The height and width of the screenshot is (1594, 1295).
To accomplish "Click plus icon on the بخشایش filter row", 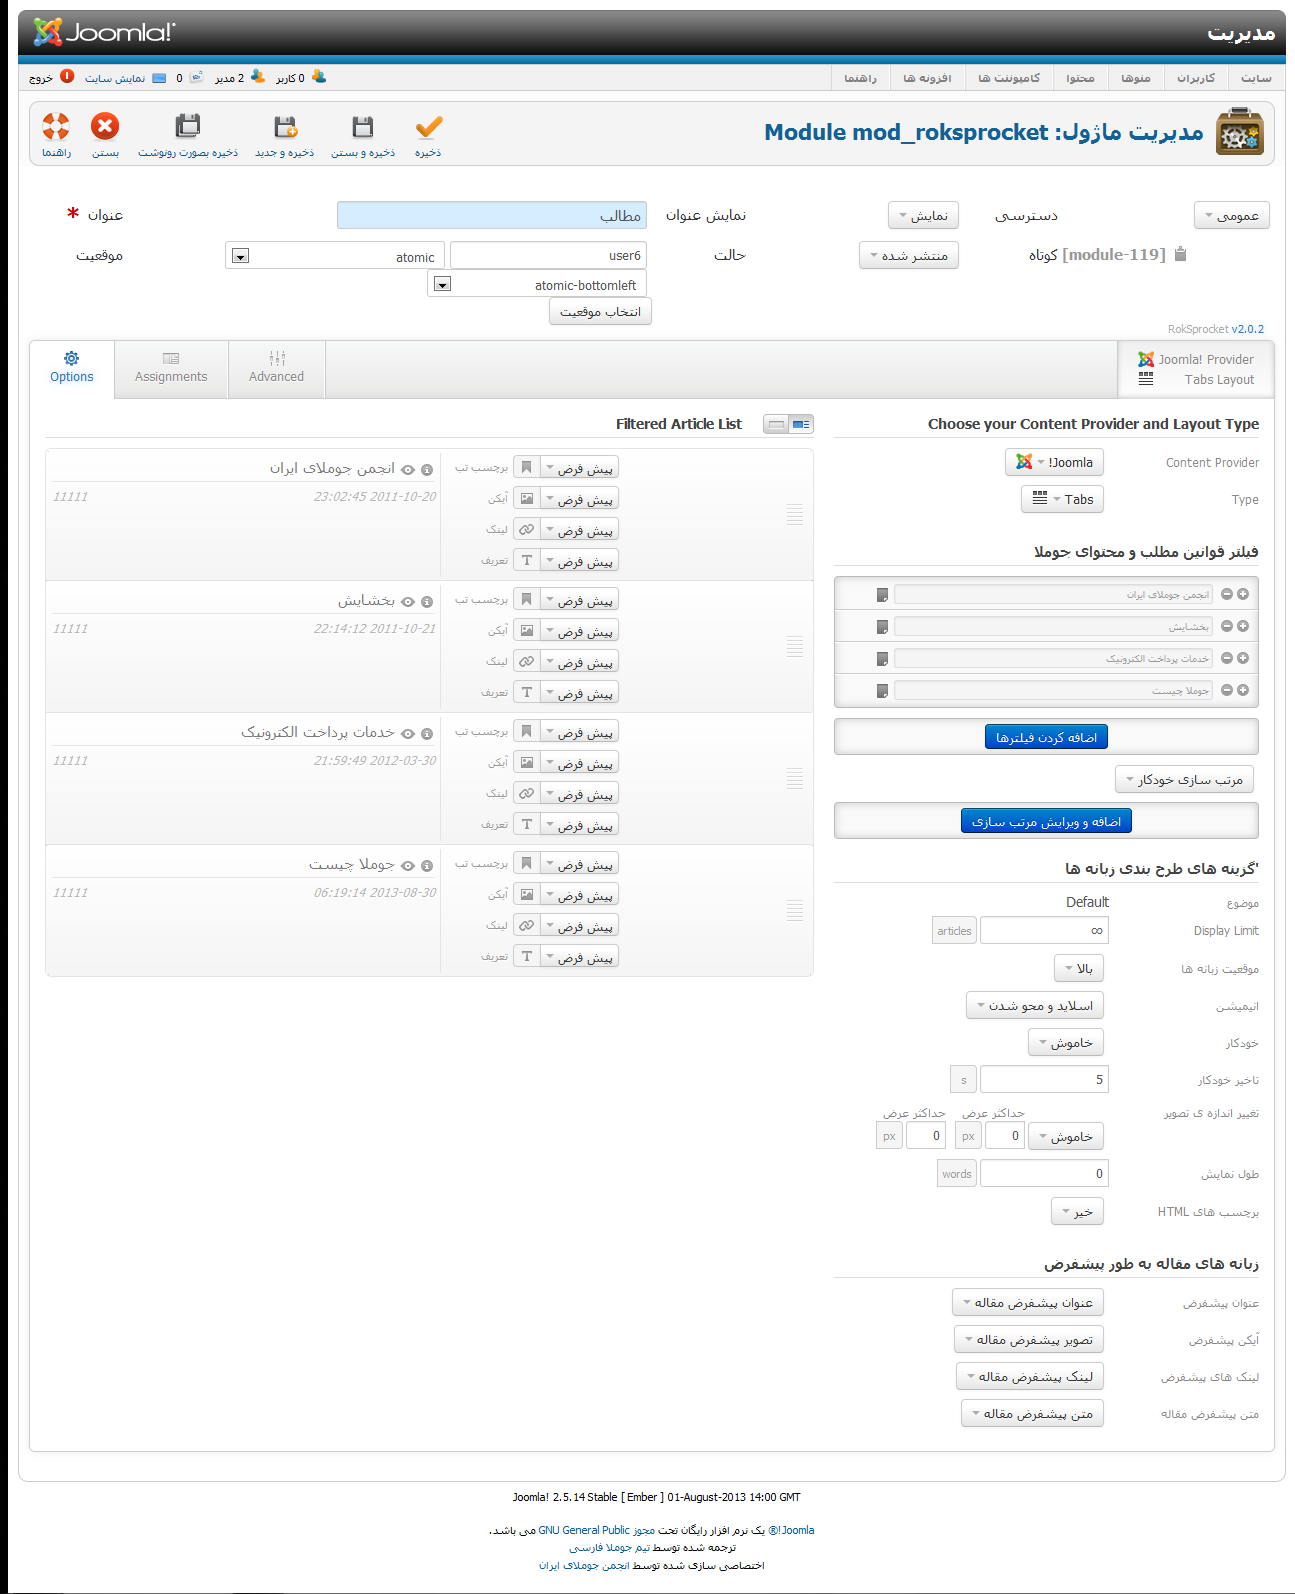I will tap(1243, 626).
